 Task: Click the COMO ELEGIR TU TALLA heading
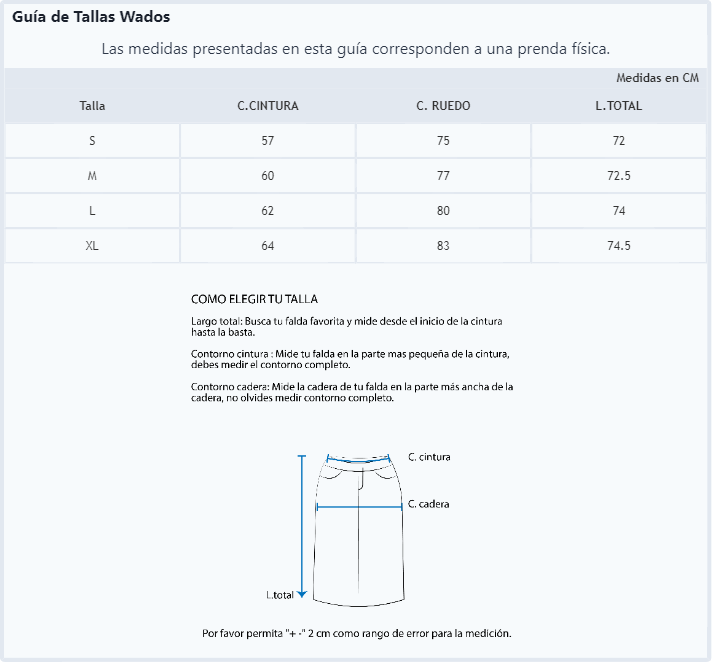(x=254, y=299)
